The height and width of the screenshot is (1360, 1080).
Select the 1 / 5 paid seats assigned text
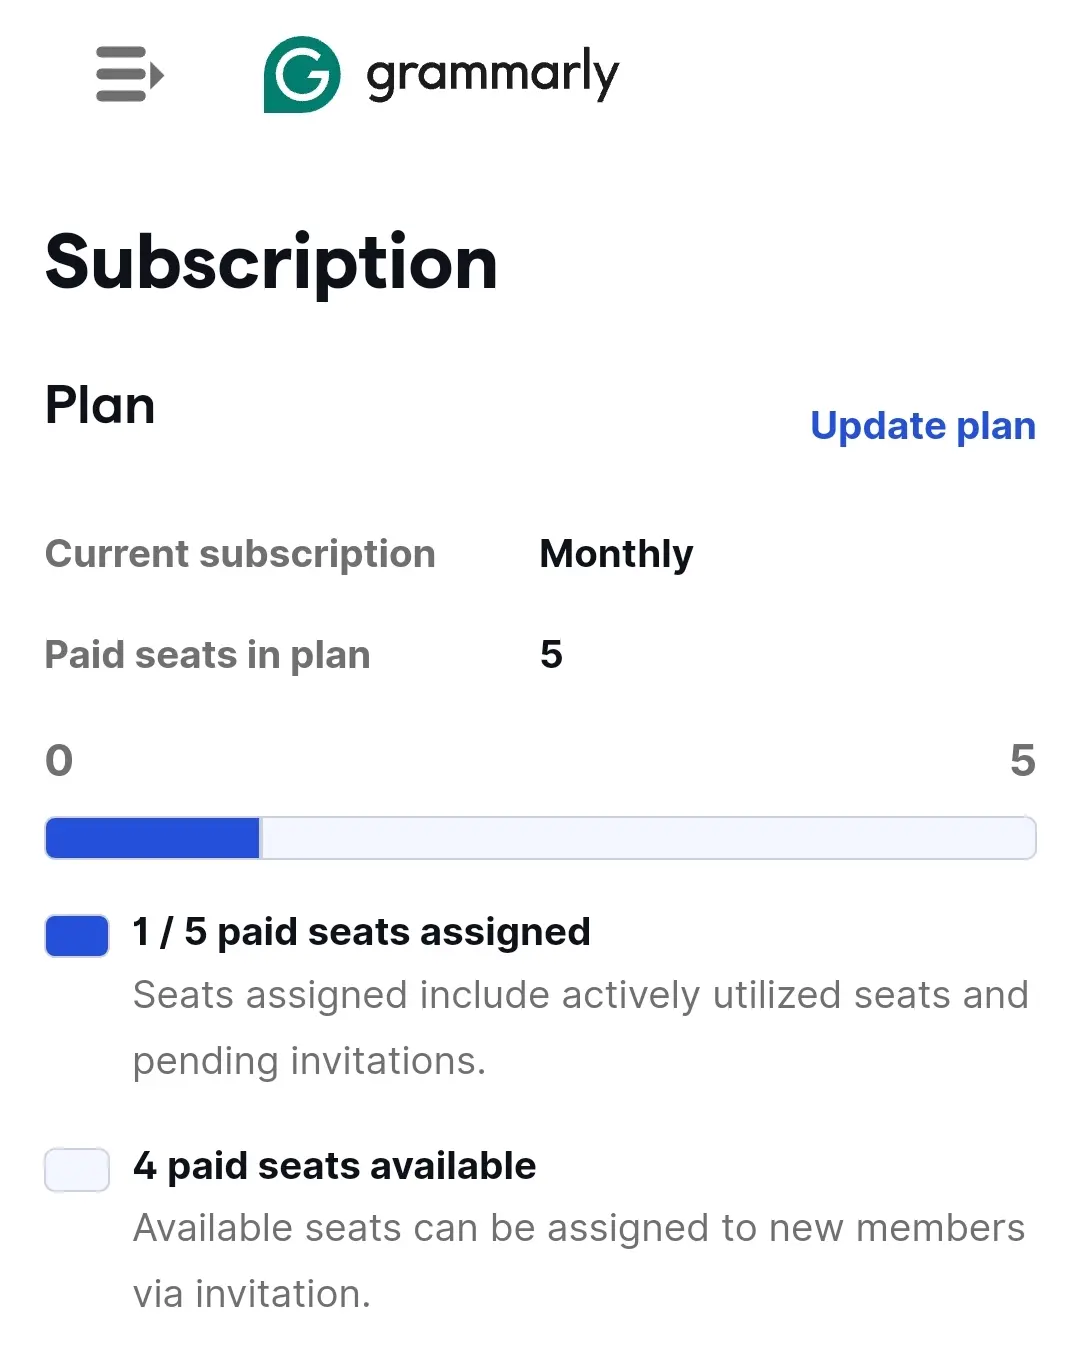(x=362, y=932)
